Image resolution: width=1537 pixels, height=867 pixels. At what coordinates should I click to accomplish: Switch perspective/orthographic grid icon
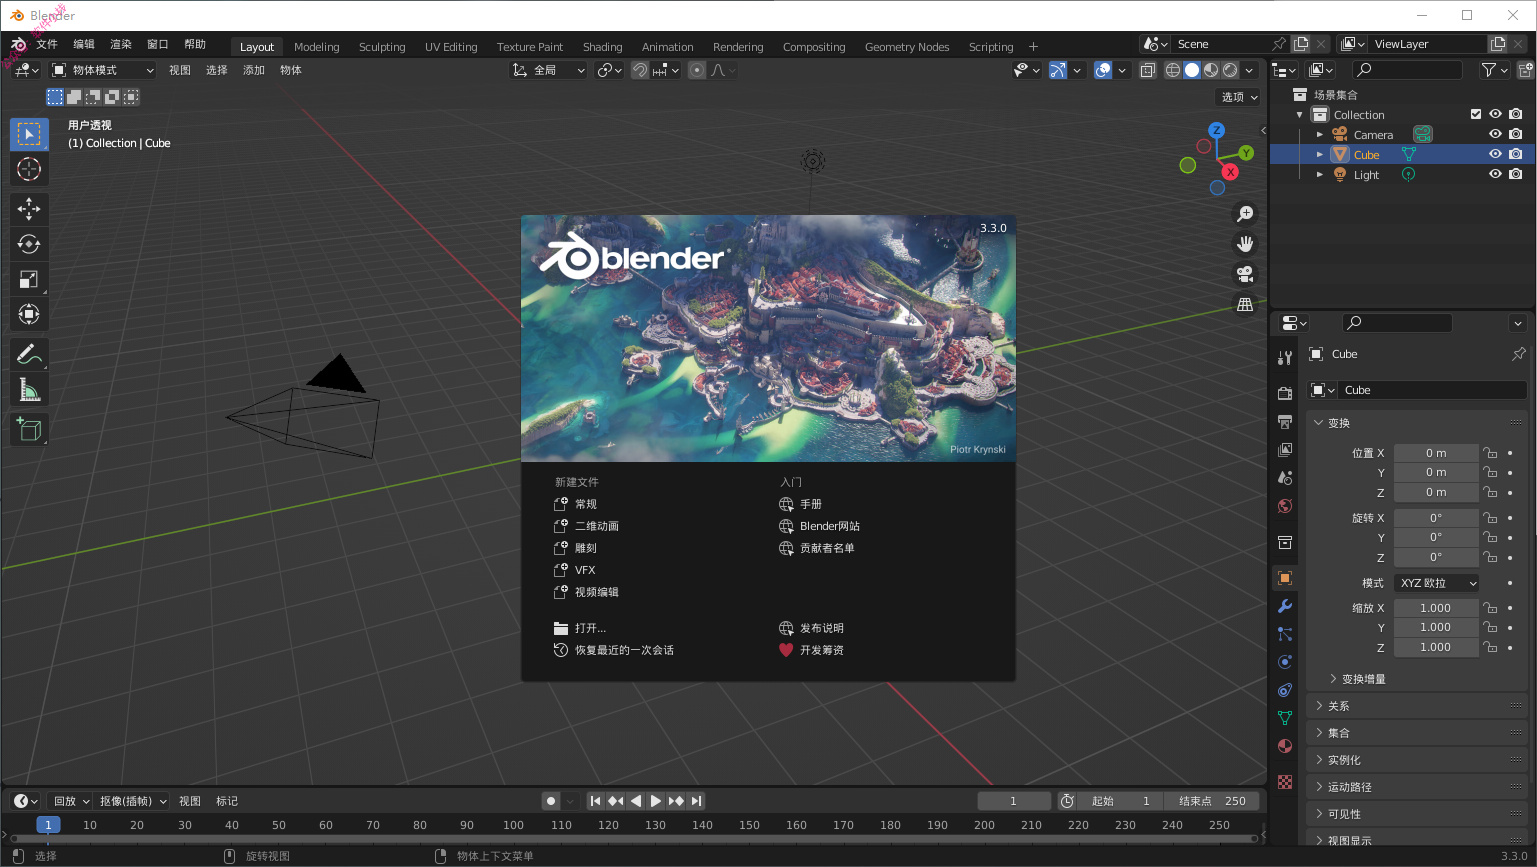pos(1245,304)
